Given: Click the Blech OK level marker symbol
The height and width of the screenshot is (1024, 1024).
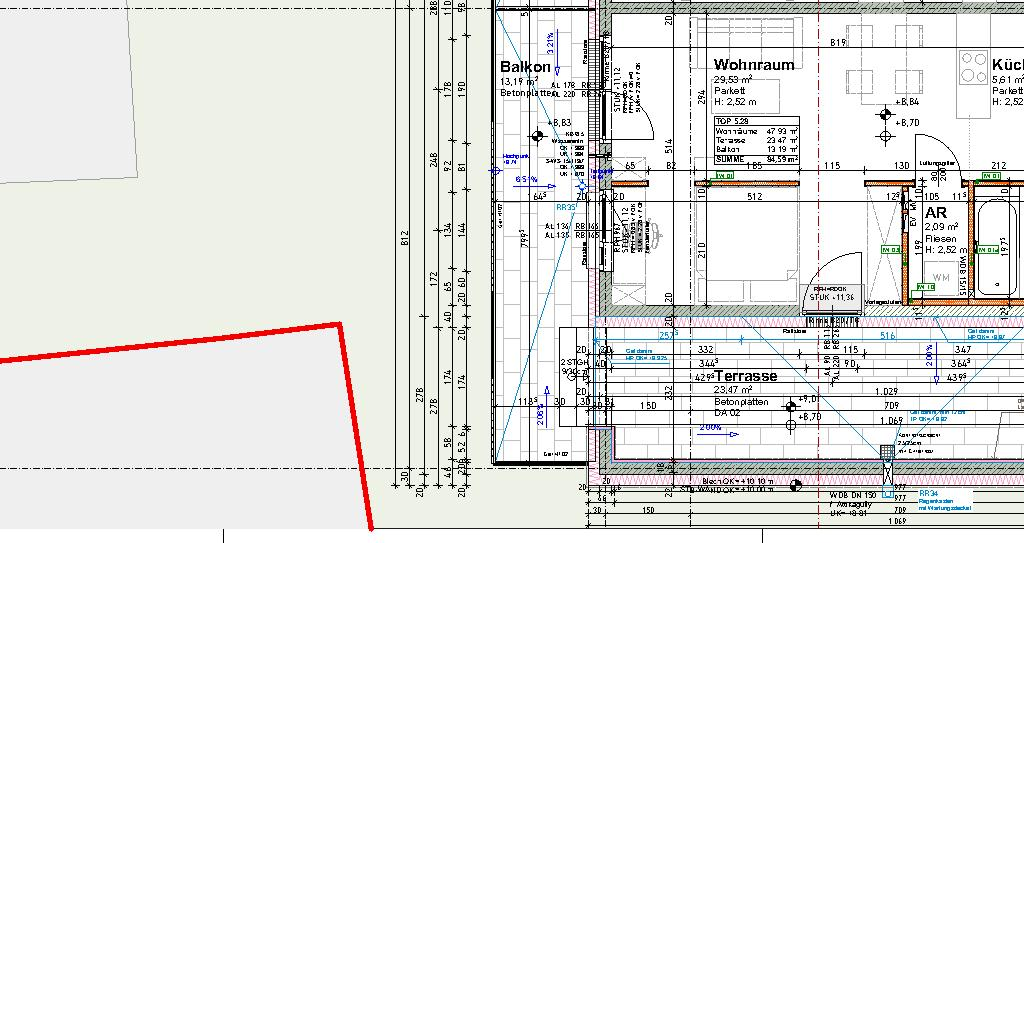Looking at the screenshot, I should point(795,486).
